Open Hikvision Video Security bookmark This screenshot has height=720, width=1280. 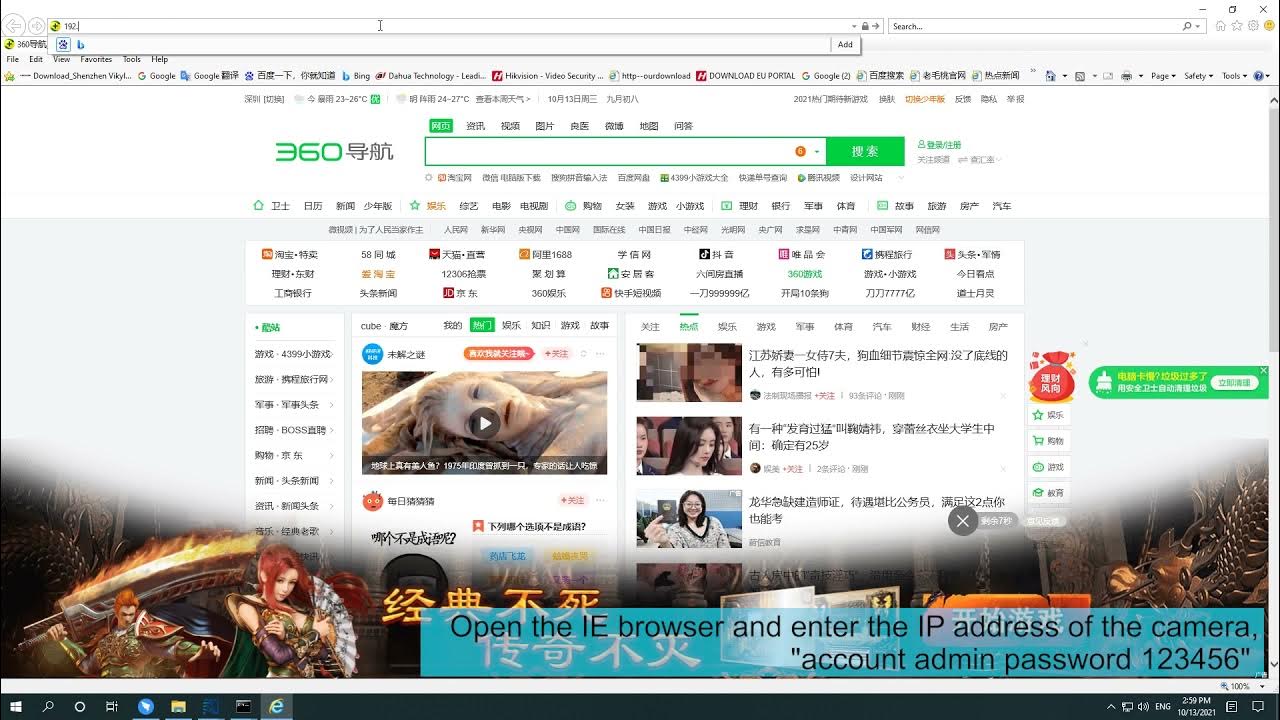coord(548,75)
